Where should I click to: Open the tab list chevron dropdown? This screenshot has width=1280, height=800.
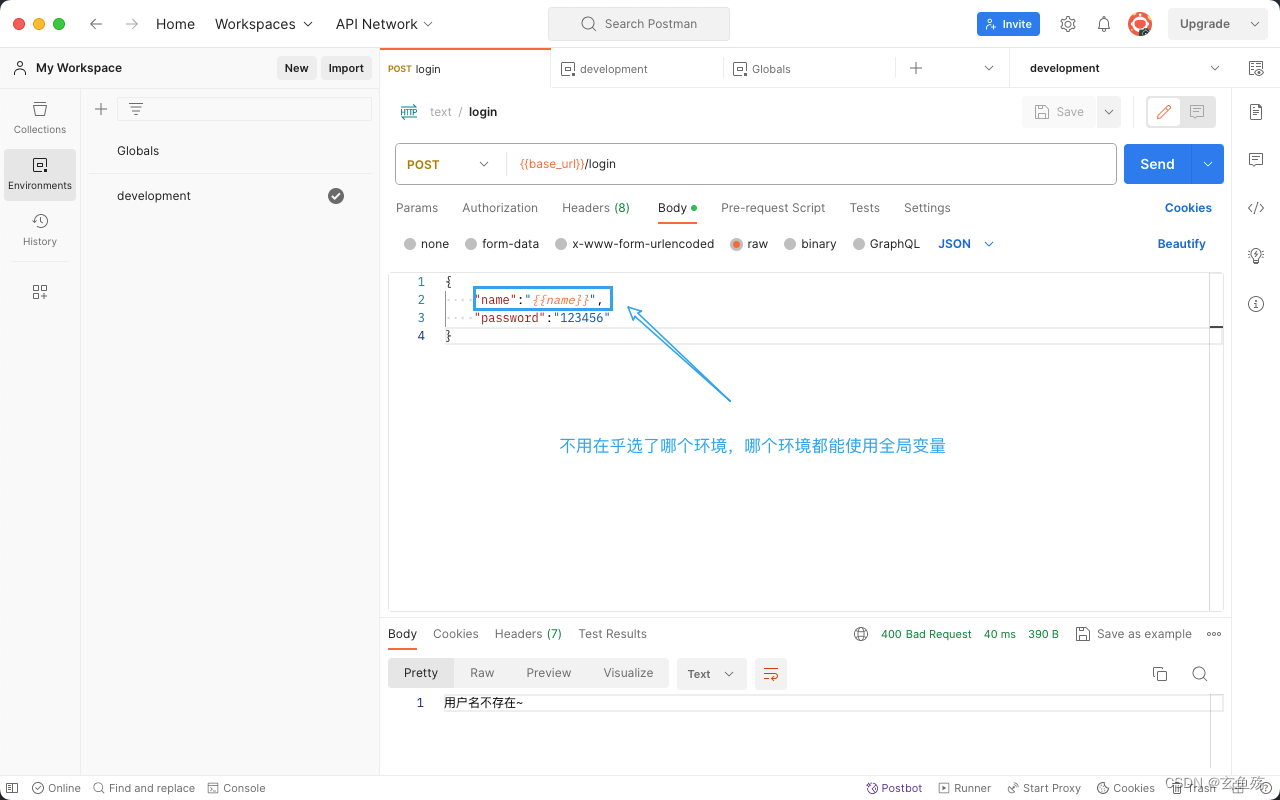tap(989, 68)
